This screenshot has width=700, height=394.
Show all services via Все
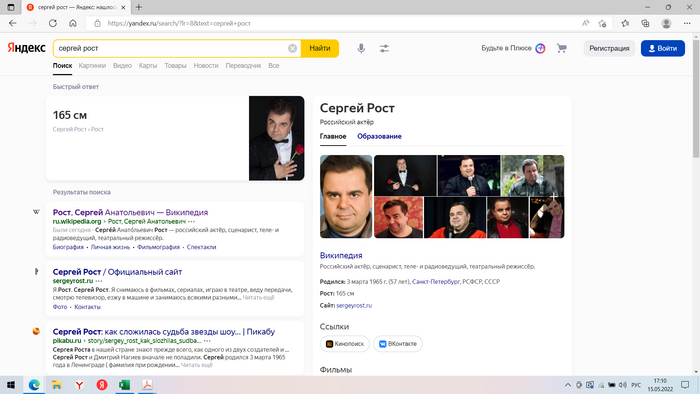[274, 66]
